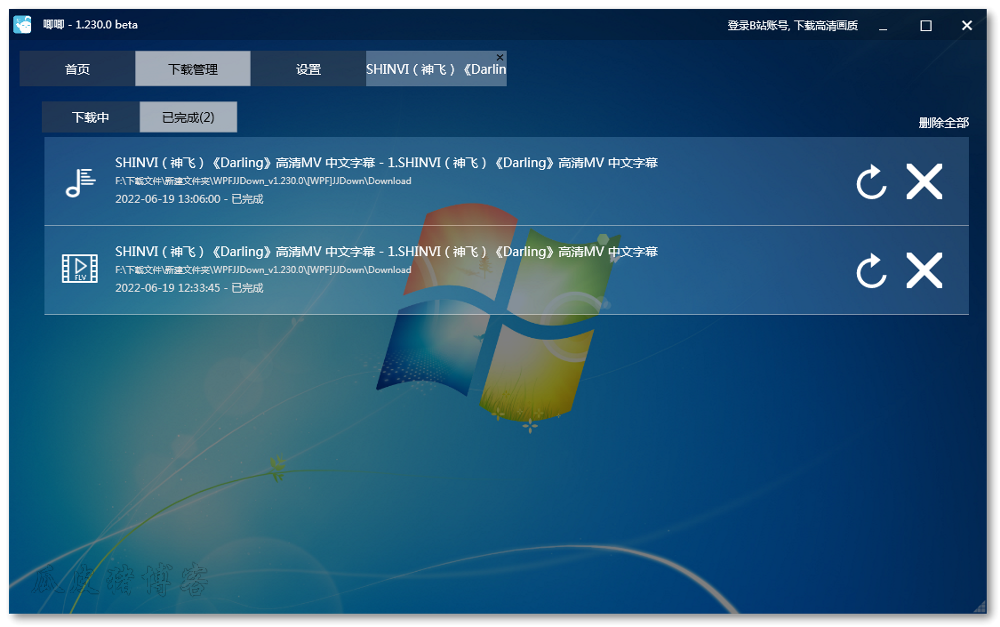Viewport: 1000px width, 627px height.
Task: Open the 首页 tab
Action: tap(77, 69)
